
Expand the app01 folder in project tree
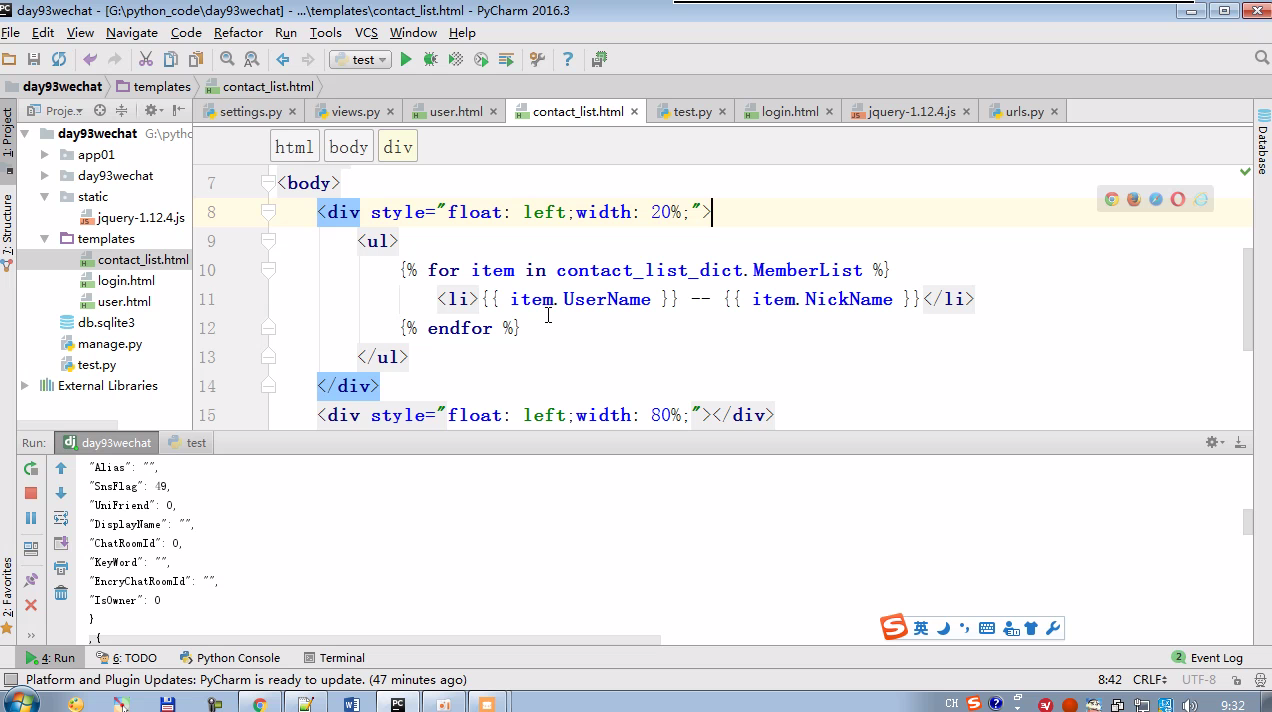[45, 155]
